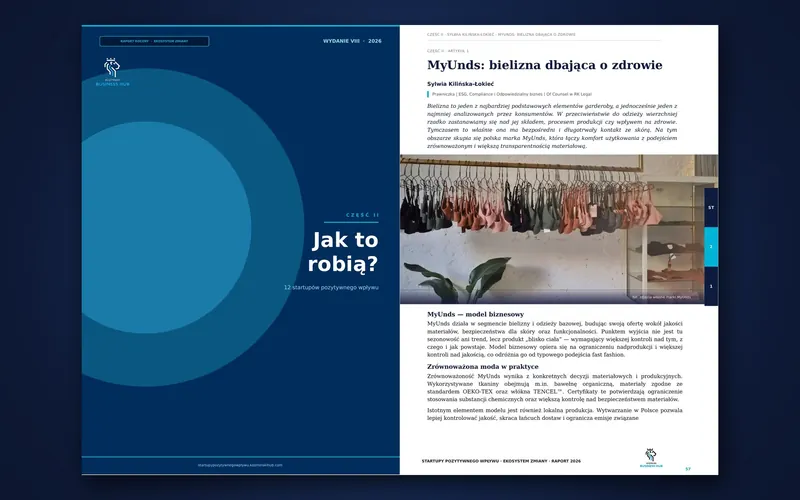Click the "Raport roczny · Ekosystem zmiany" badge
Screen dimensions: 800x500
154,41
